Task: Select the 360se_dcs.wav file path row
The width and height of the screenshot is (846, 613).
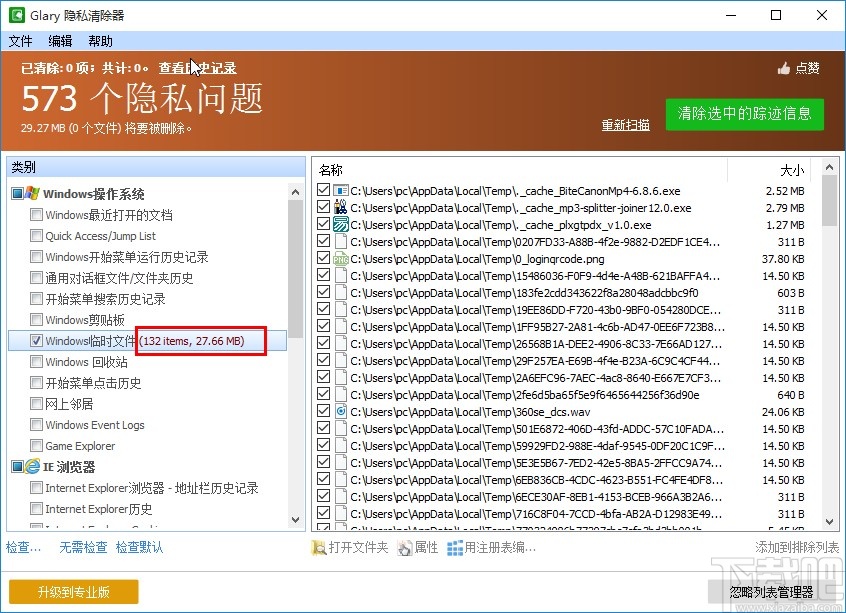Action: [x=470, y=412]
